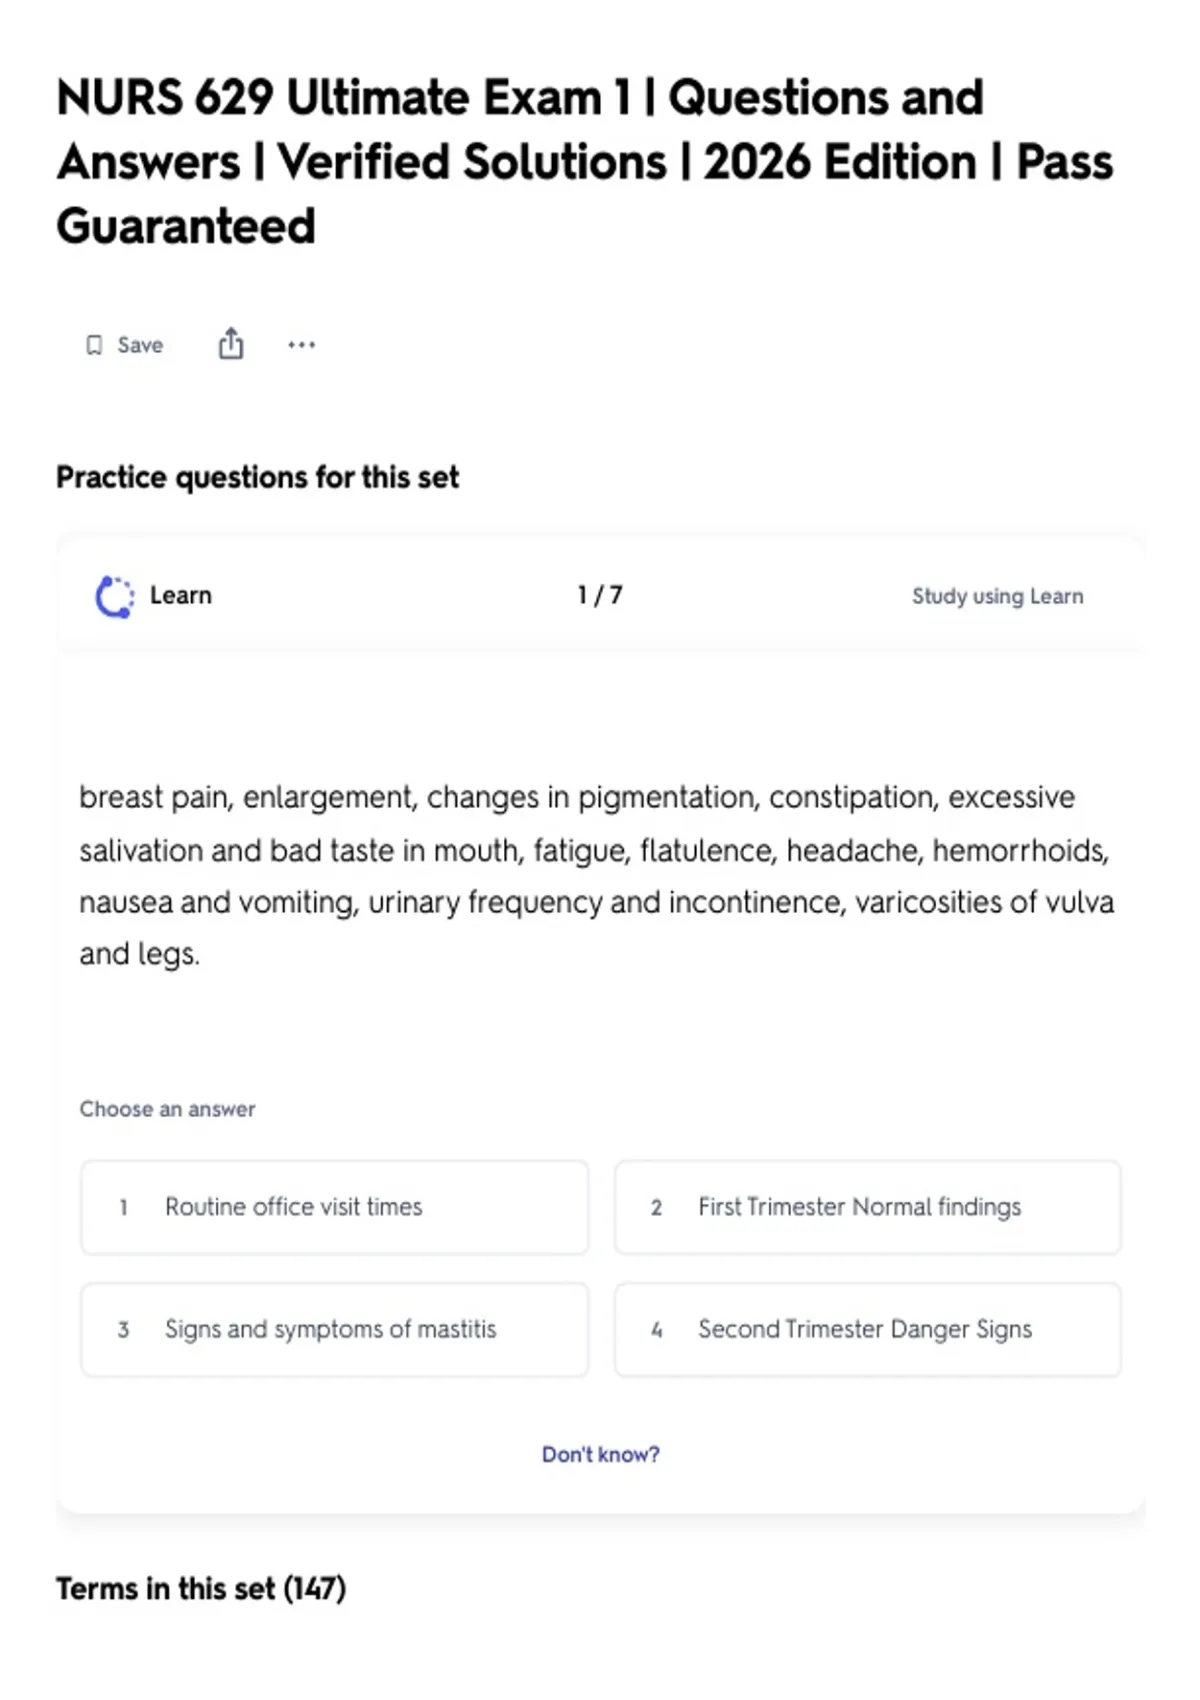1200x1700 pixels.
Task: Click the Don't know? link
Action: pyautogui.click(x=601, y=1454)
